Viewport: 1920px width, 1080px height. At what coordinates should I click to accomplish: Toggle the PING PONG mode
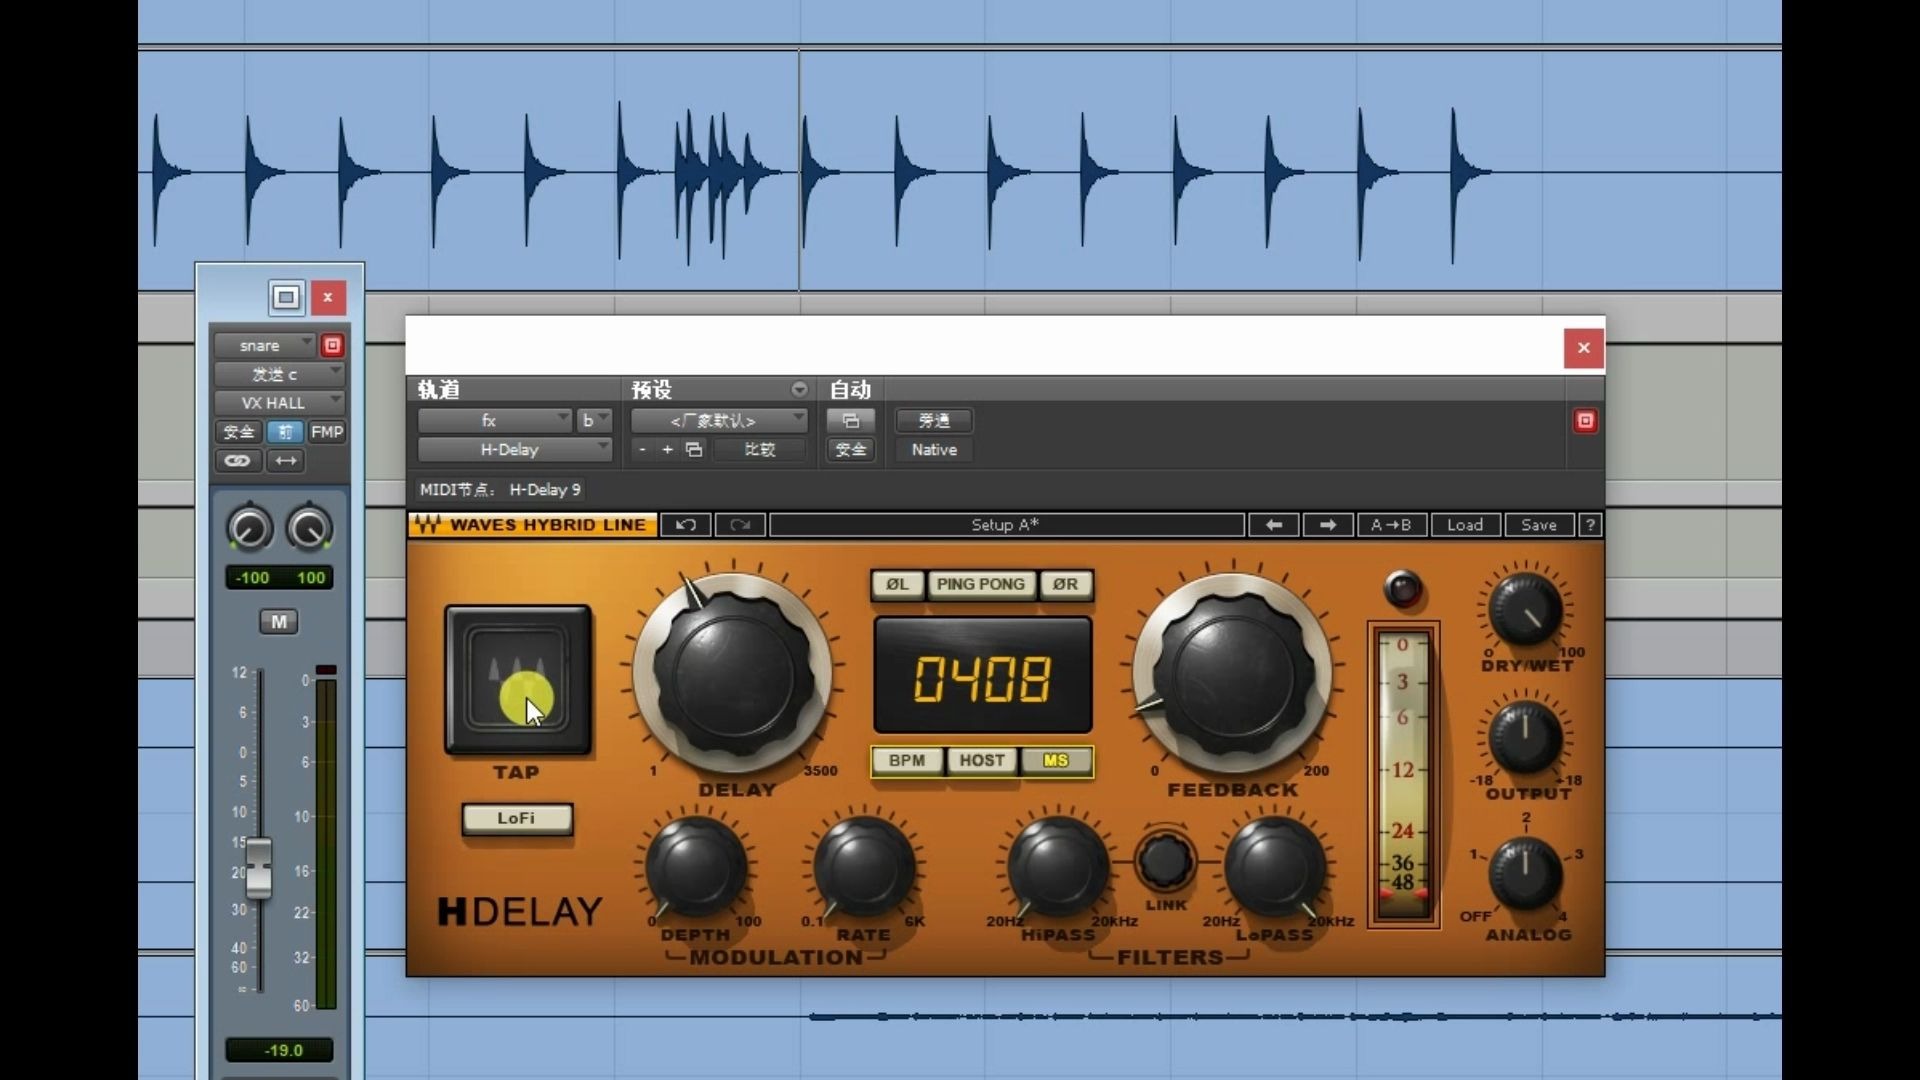[980, 585]
